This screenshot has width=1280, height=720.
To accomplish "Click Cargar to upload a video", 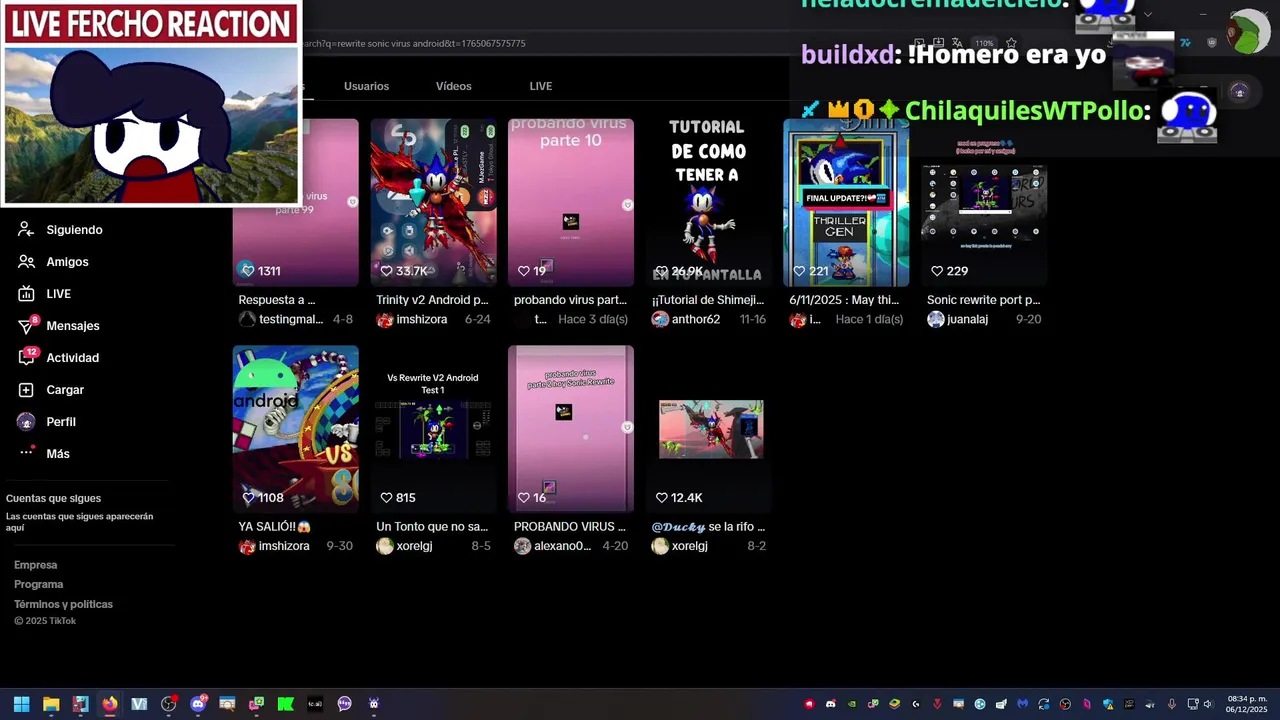I will click(x=50, y=390).
